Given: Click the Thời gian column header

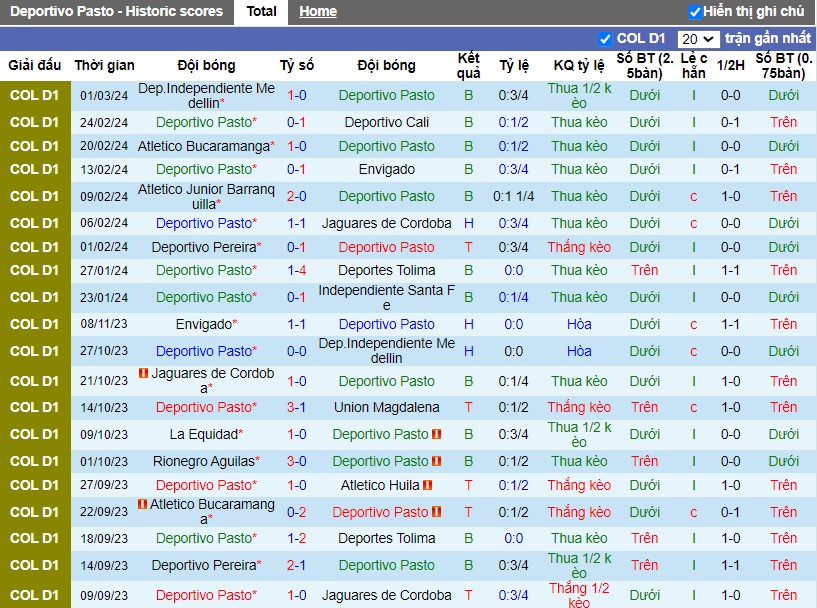Looking at the screenshot, I should [104, 66].
